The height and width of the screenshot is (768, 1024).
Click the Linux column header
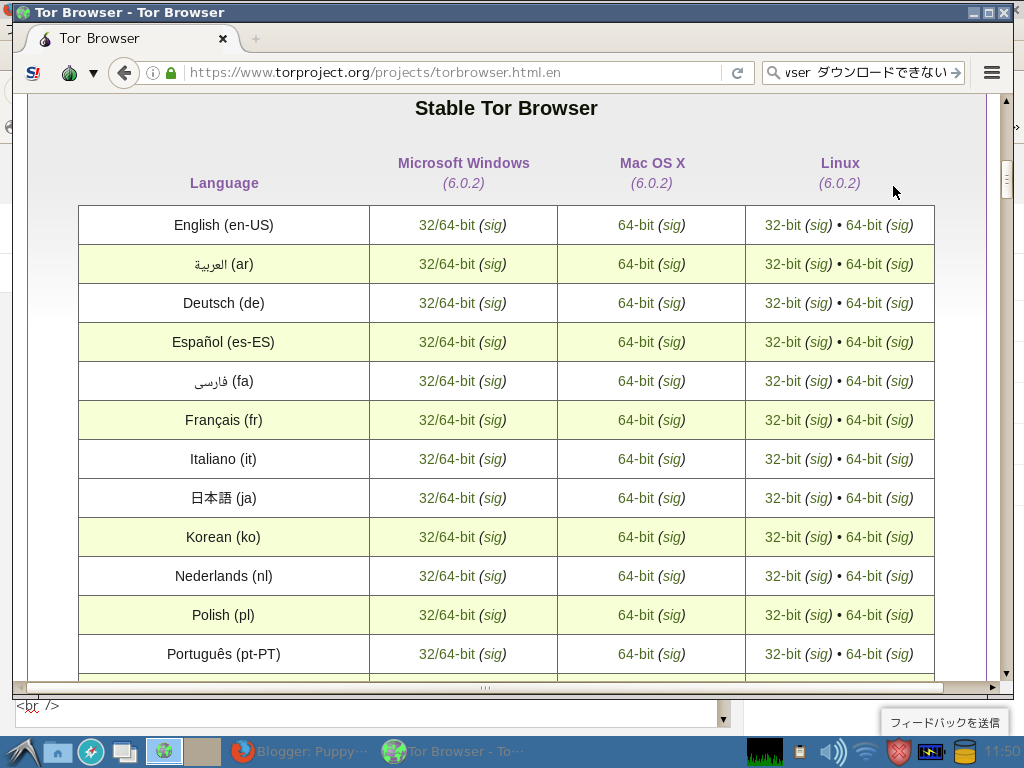(x=840, y=163)
